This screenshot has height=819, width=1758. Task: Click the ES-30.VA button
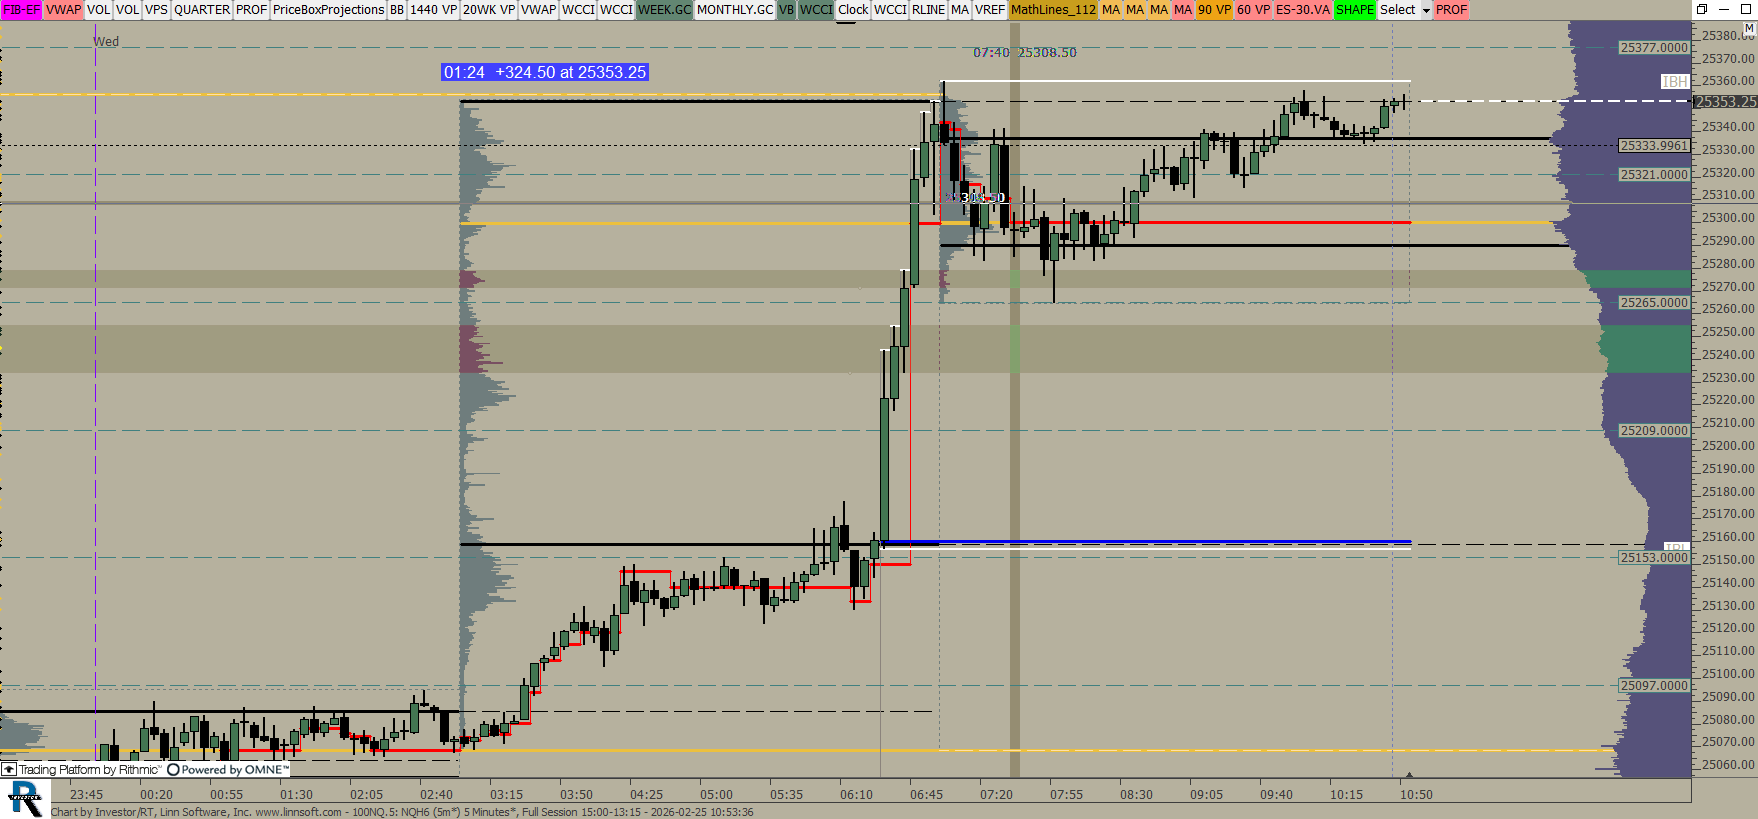[x=1302, y=10]
